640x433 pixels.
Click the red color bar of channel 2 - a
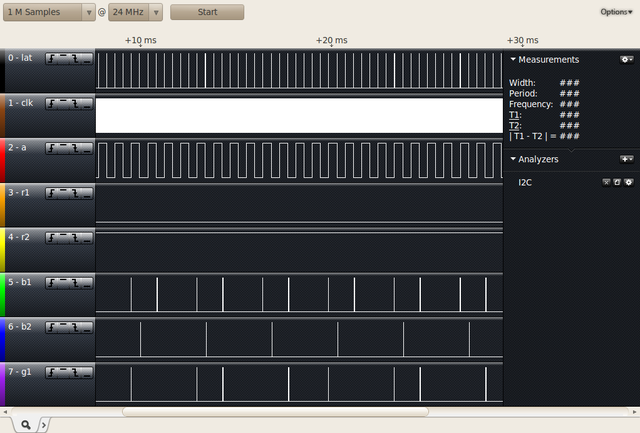tap(2, 160)
